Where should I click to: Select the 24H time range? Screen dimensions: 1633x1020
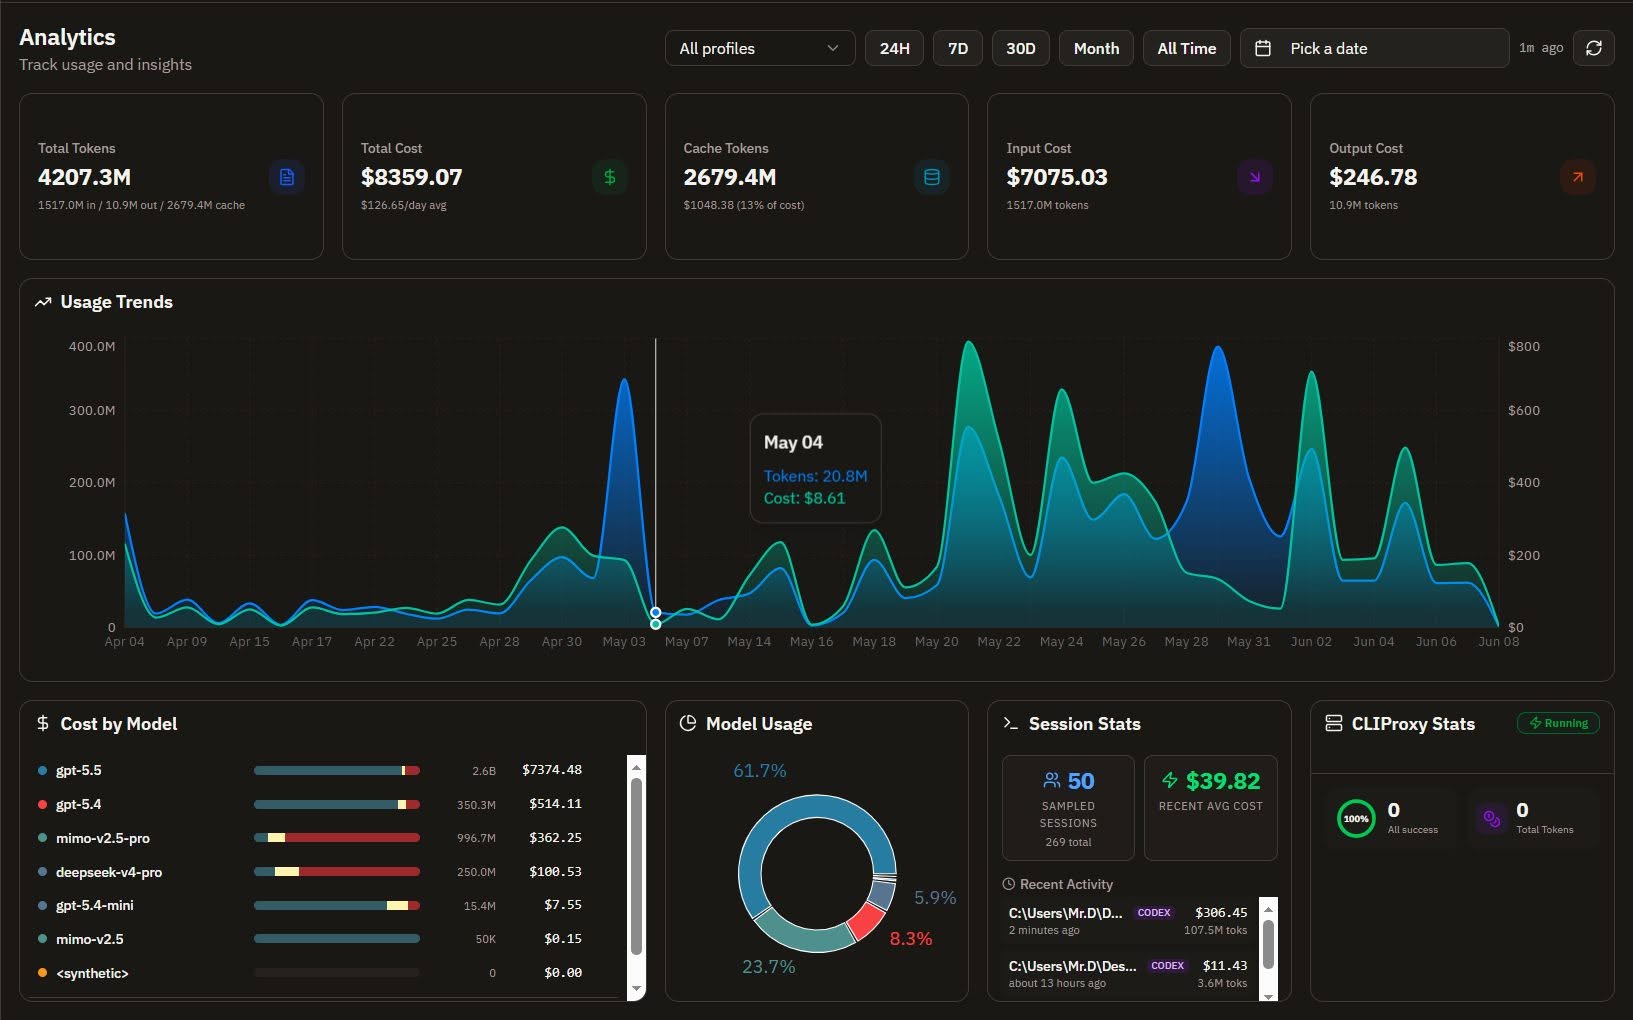[894, 48]
